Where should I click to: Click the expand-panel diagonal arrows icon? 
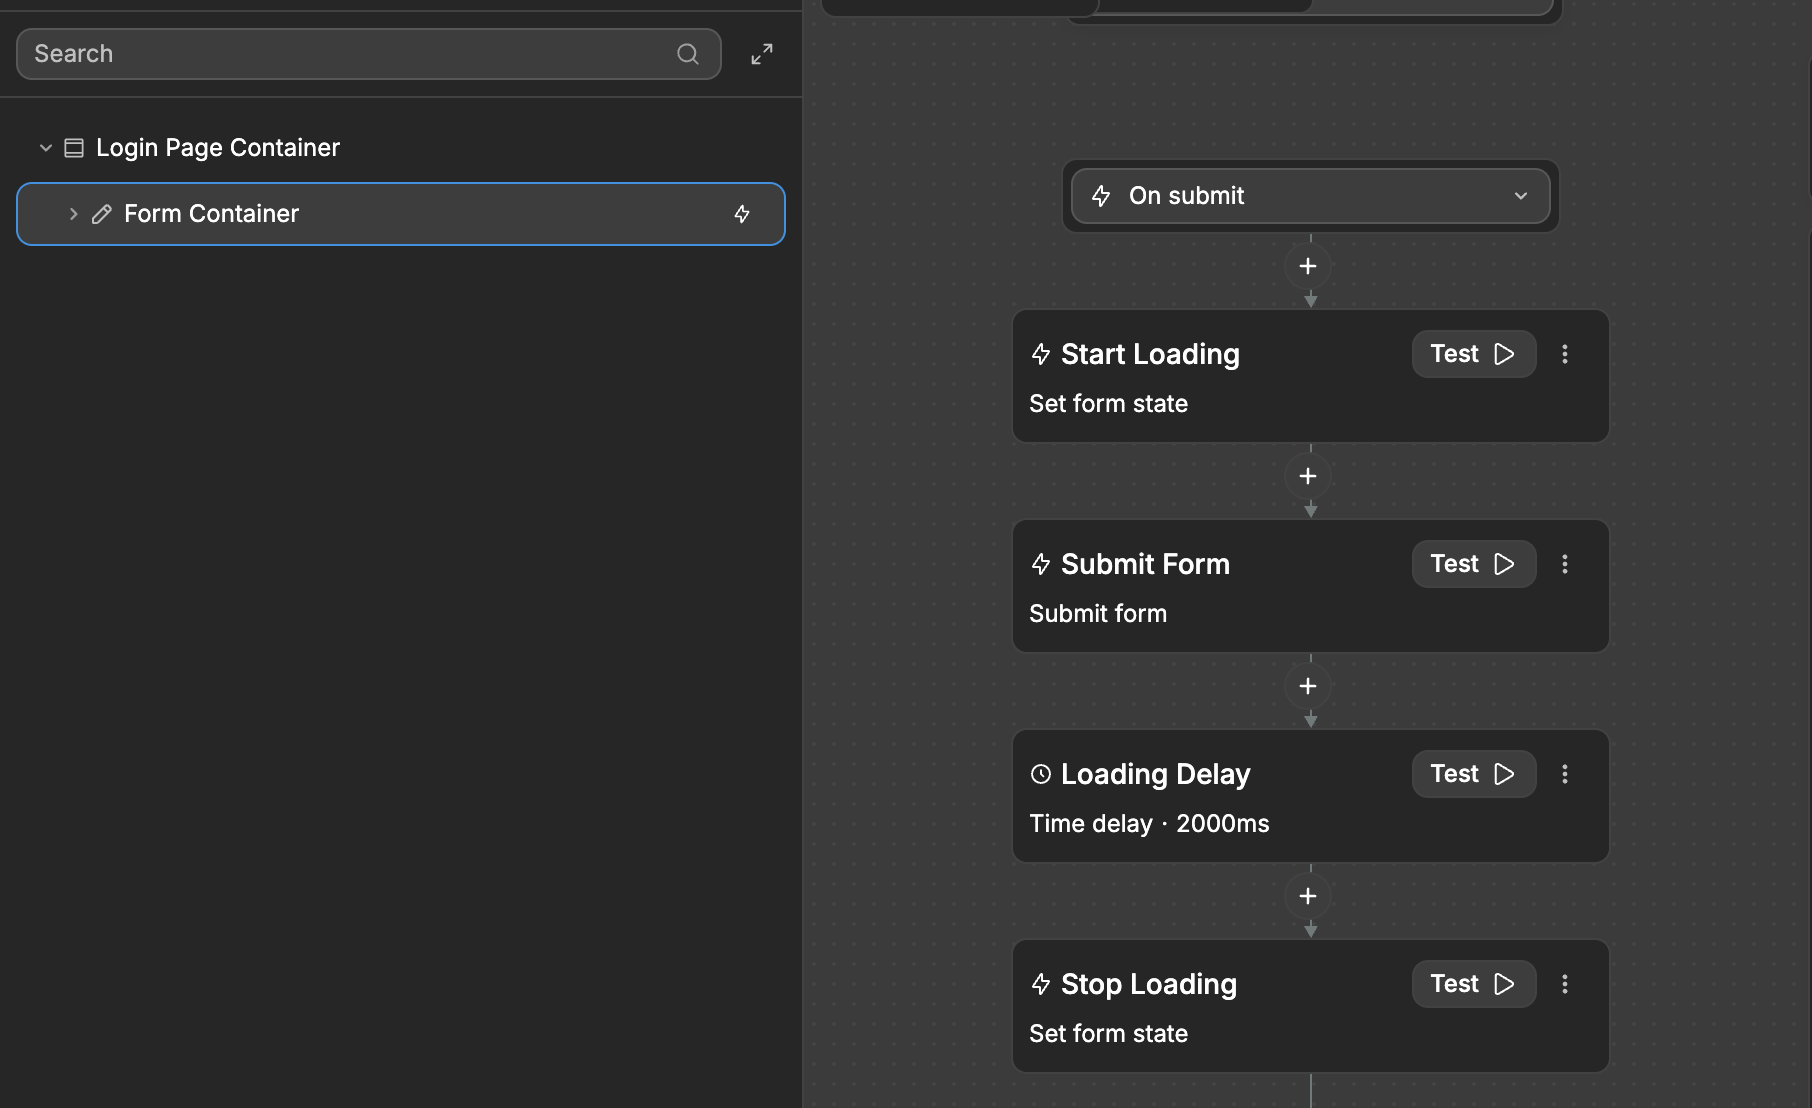click(x=762, y=54)
